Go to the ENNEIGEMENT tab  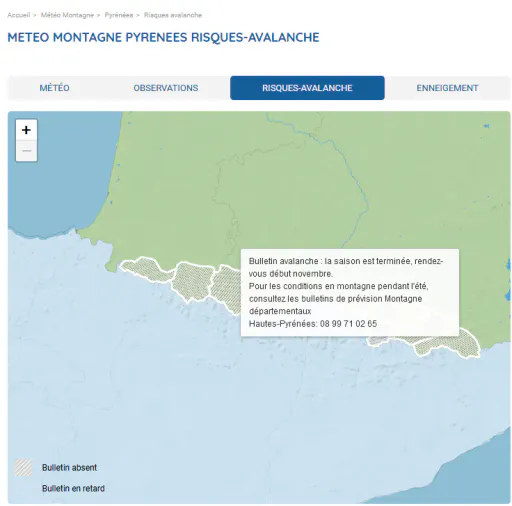point(447,88)
